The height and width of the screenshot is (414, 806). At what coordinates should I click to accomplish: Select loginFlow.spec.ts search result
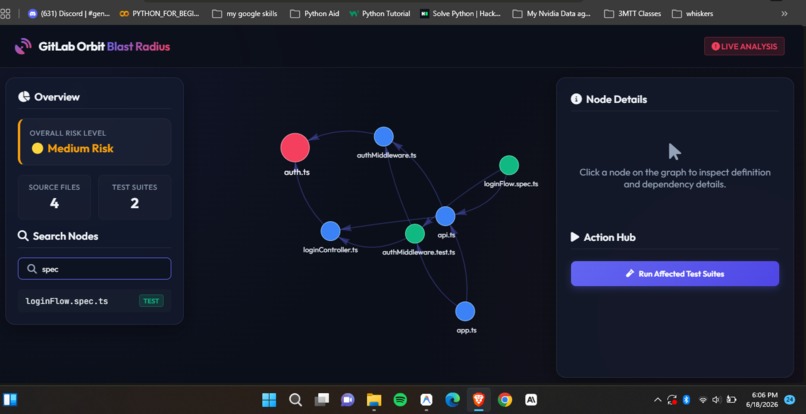coord(95,301)
